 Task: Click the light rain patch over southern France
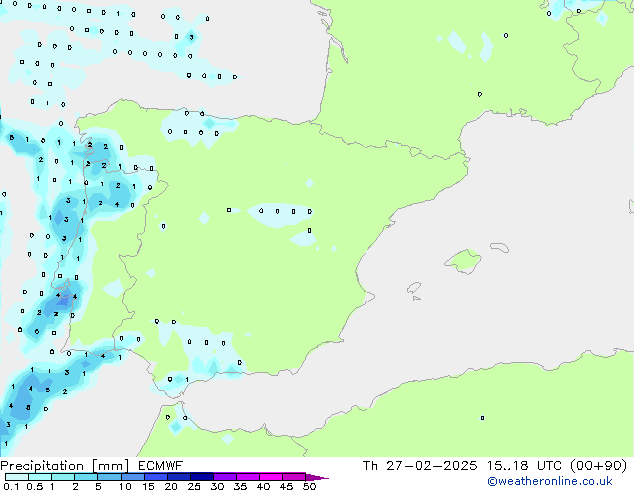[455, 40]
